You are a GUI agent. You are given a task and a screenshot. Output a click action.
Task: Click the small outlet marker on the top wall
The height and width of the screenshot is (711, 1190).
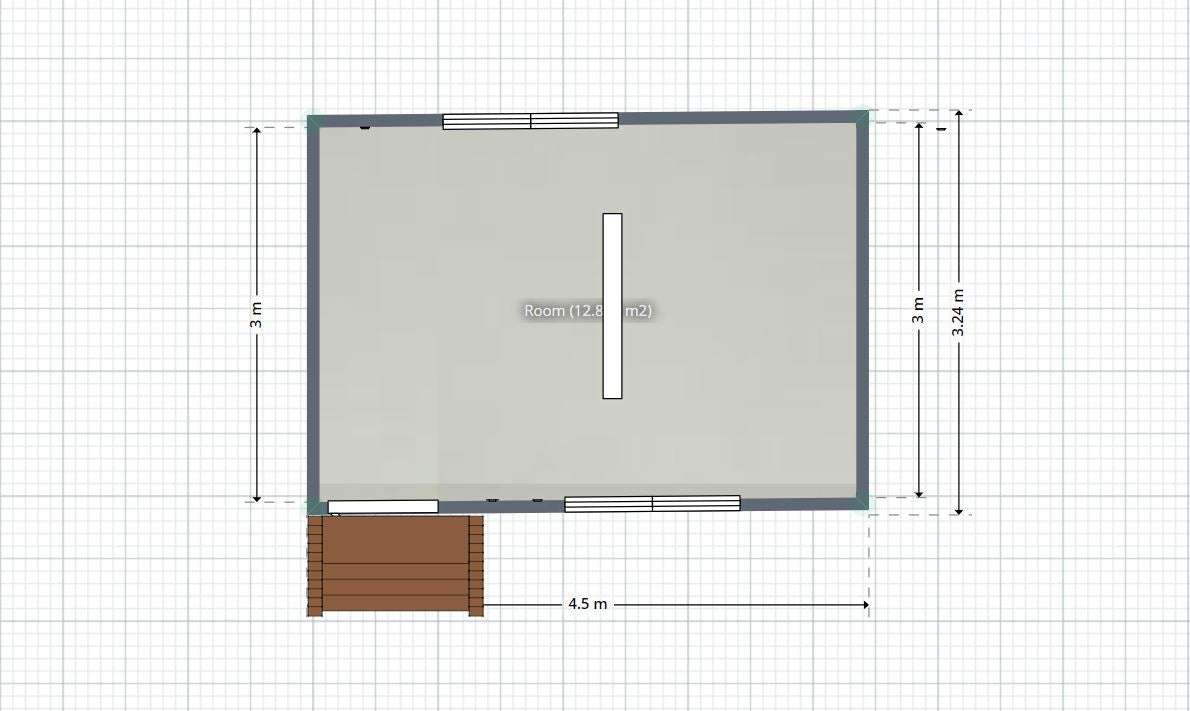(363, 128)
